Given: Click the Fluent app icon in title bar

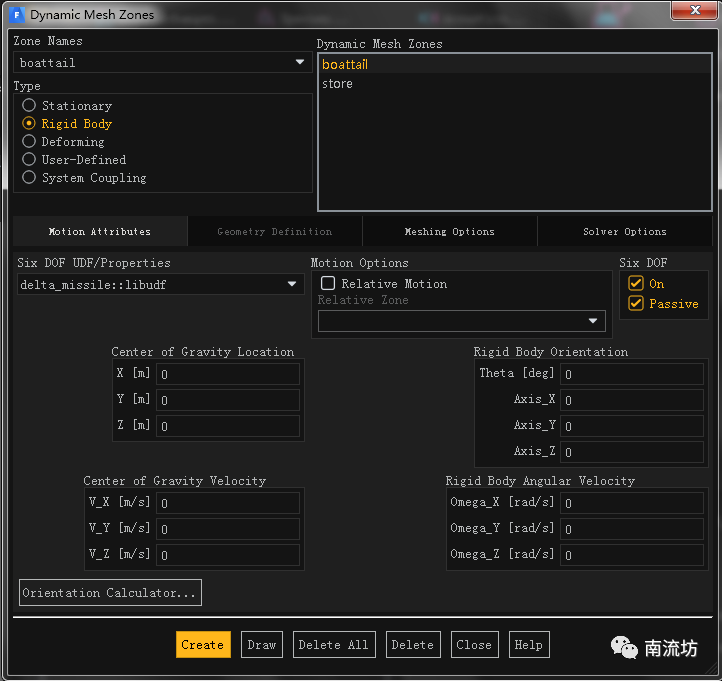Looking at the screenshot, I should [x=16, y=14].
